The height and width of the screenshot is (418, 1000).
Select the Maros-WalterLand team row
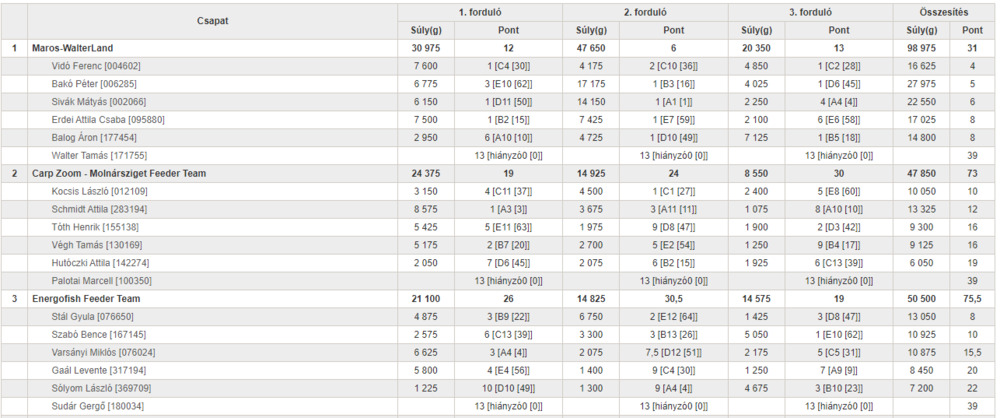pyautogui.click(x=499, y=48)
